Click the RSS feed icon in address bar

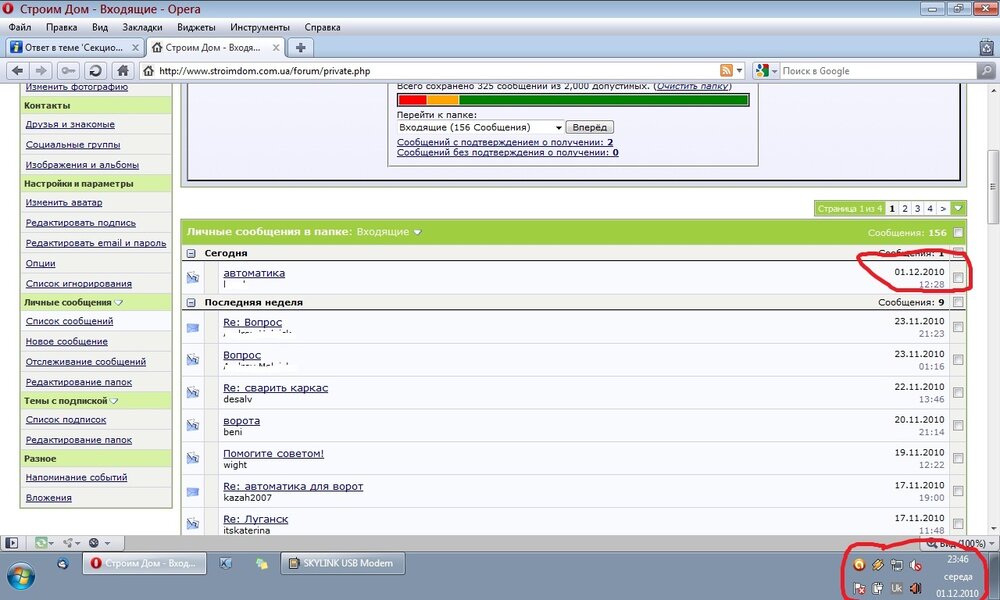726,71
